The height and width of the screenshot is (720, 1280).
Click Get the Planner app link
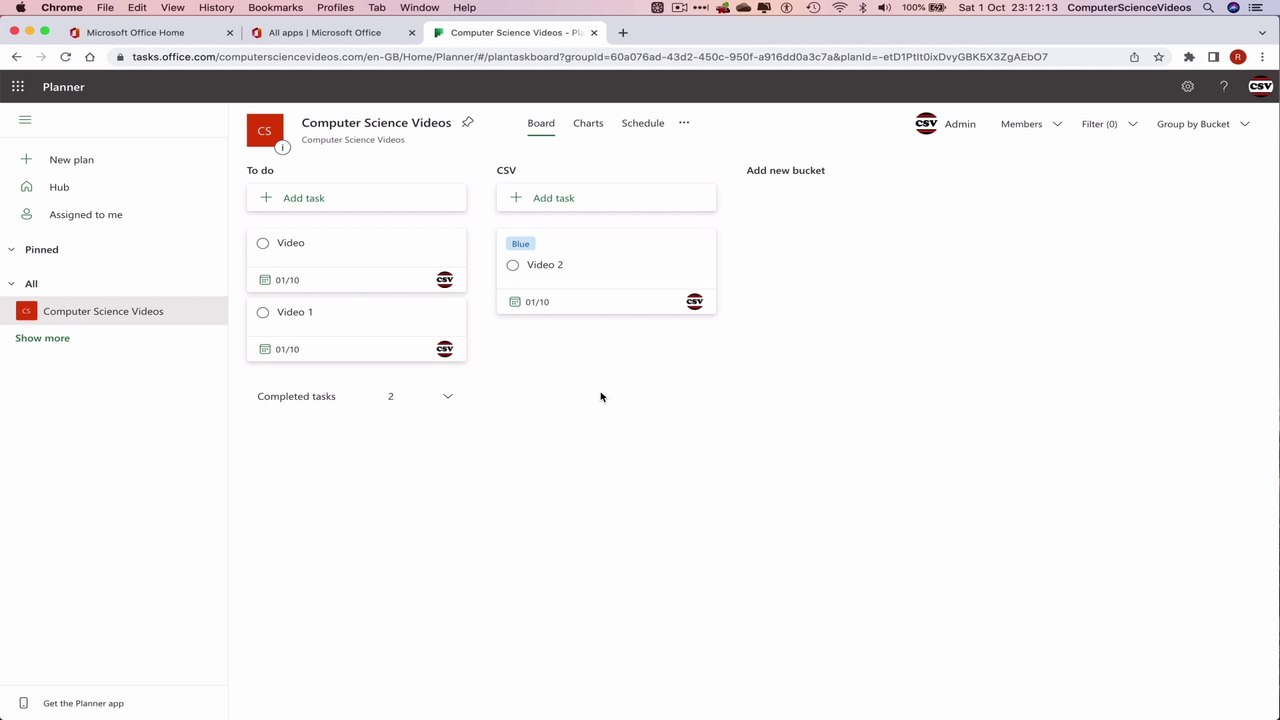click(x=83, y=703)
